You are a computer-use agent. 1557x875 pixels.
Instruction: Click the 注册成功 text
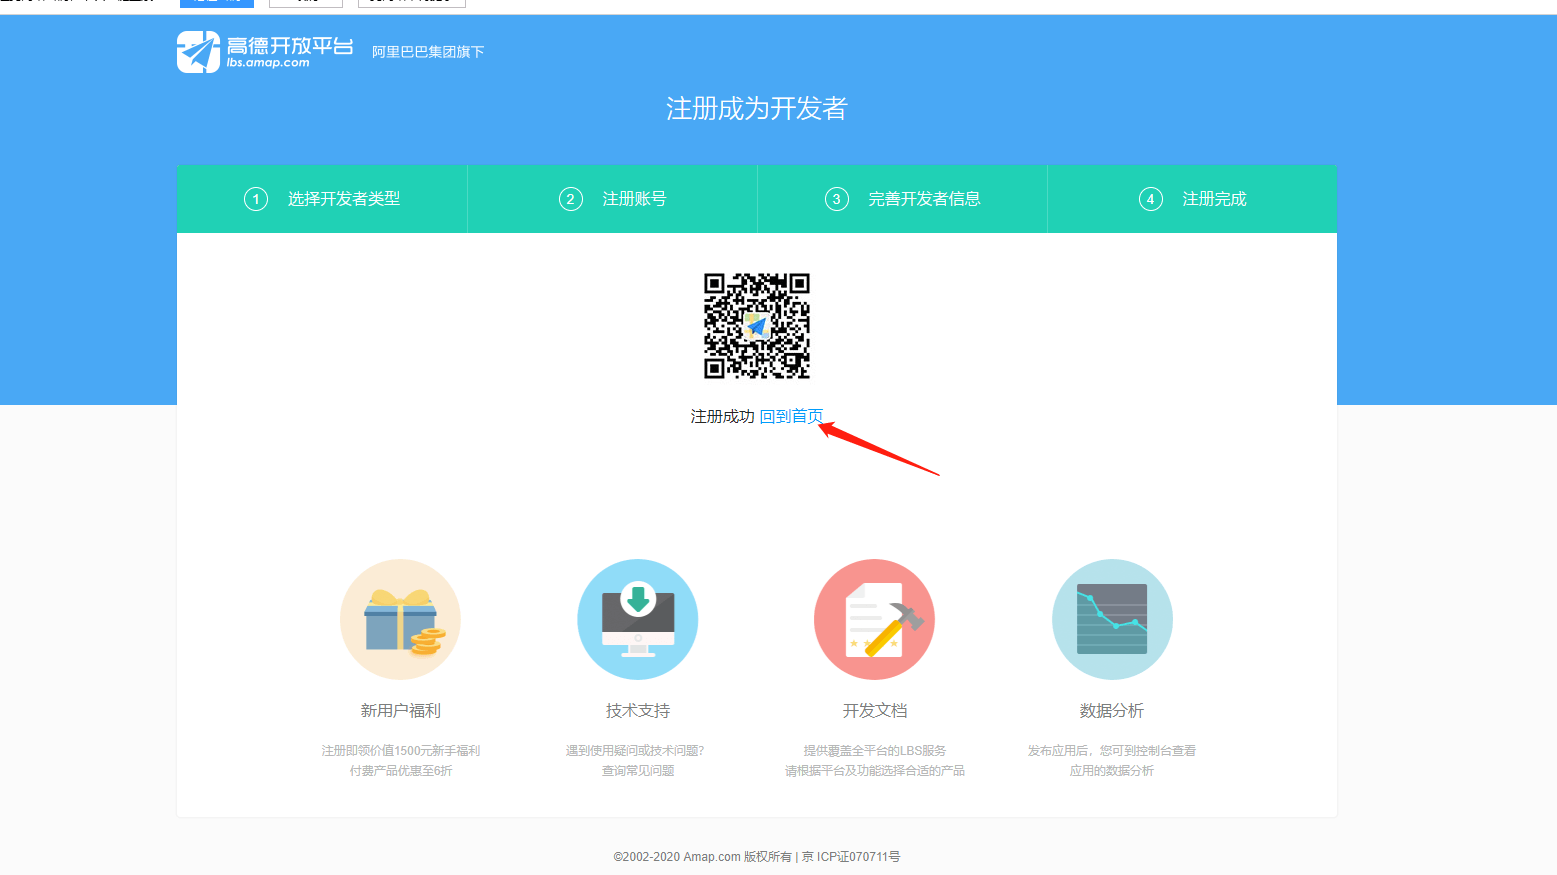[722, 416]
